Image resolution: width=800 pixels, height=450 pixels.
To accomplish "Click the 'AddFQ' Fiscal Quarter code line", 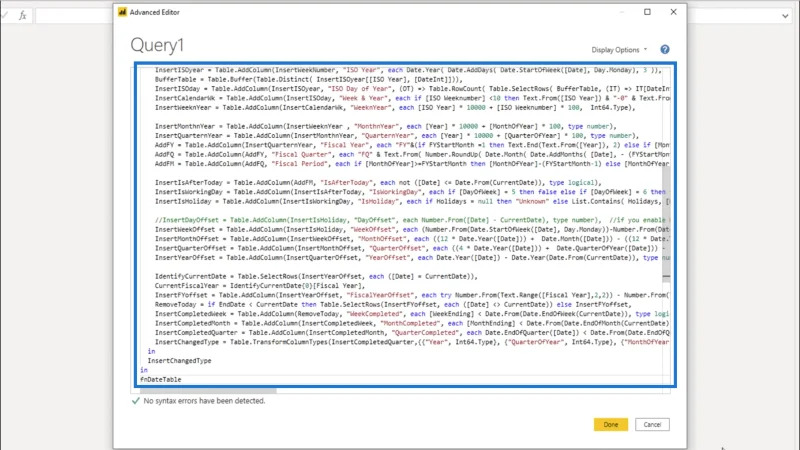I will click(412, 155).
